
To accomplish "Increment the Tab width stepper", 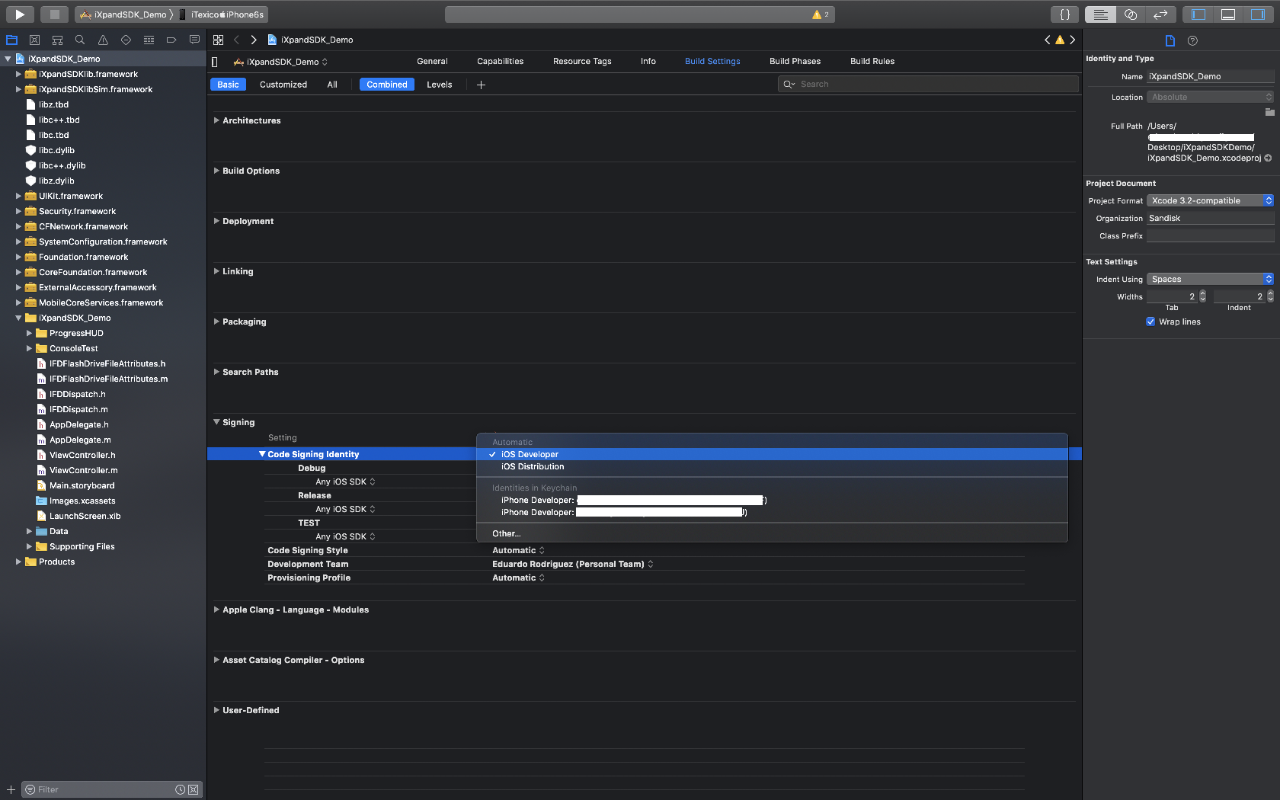I will [x=1203, y=294].
